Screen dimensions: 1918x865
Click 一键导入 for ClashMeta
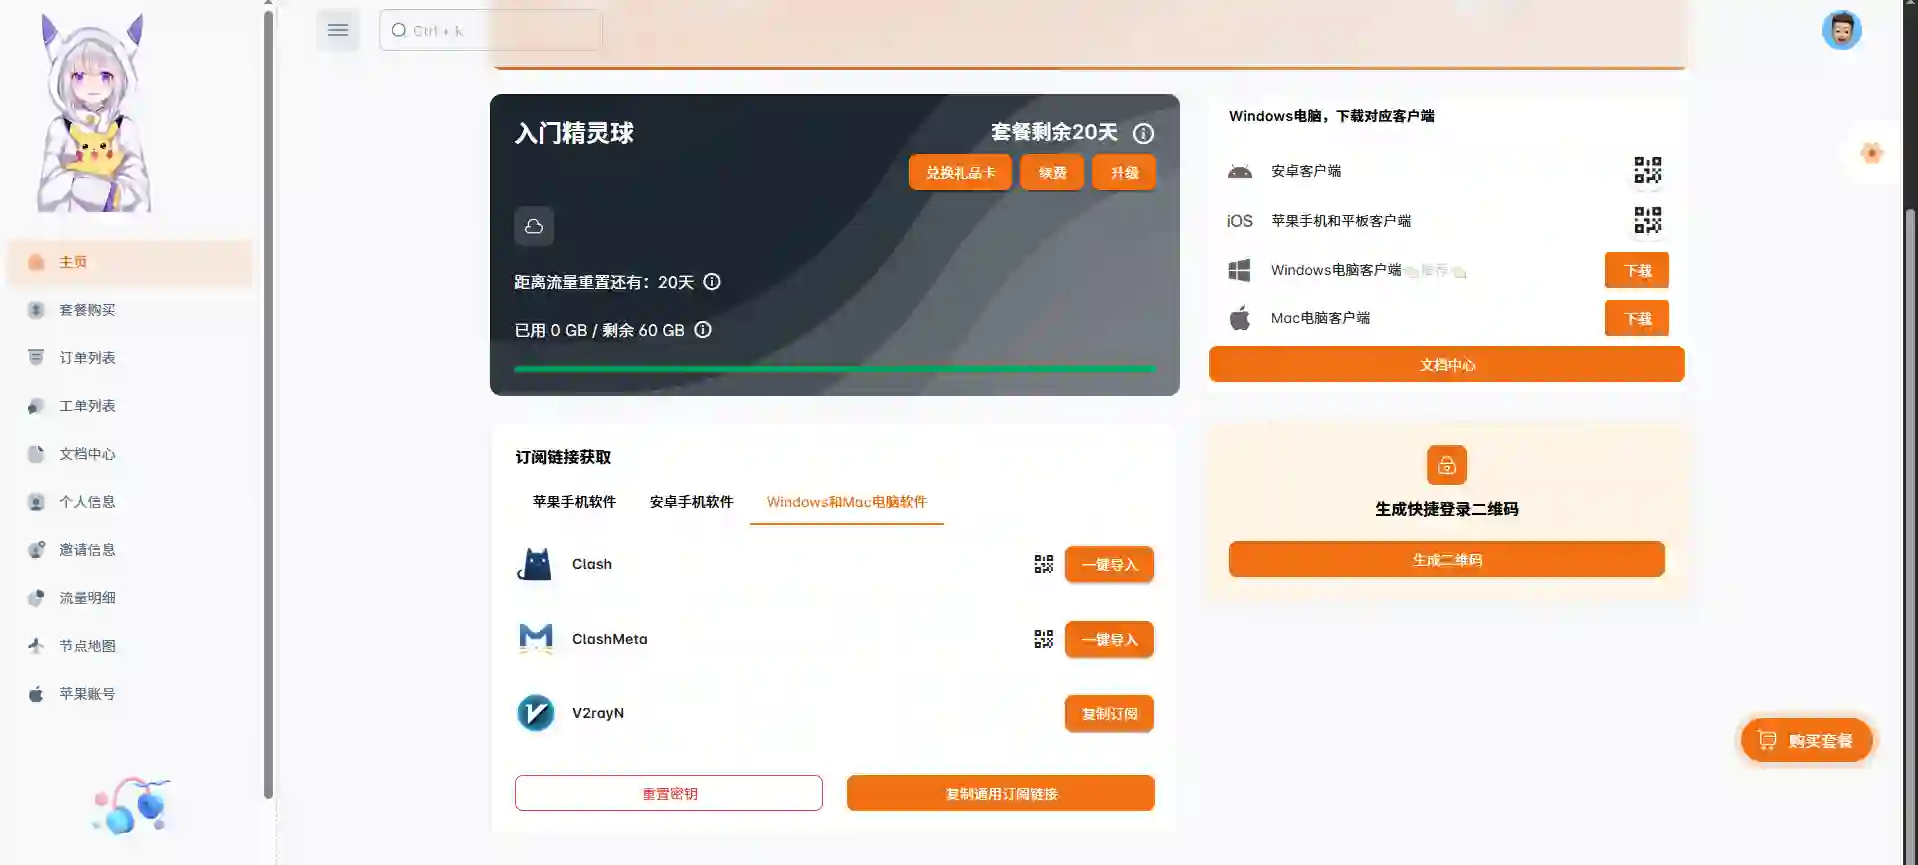tap(1109, 639)
